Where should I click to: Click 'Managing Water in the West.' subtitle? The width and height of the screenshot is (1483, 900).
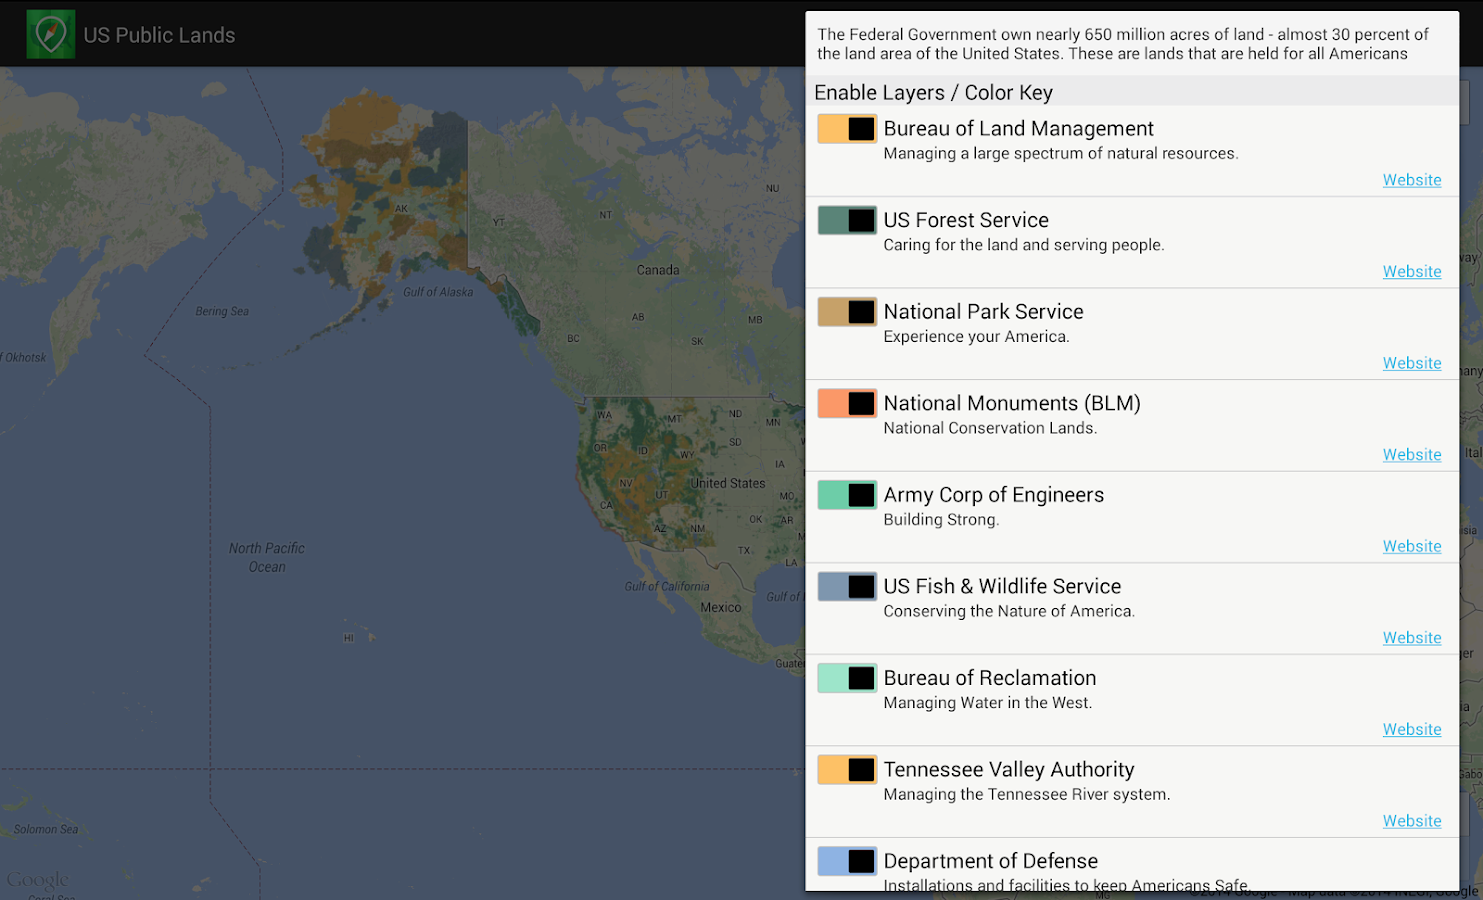(987, 703)
